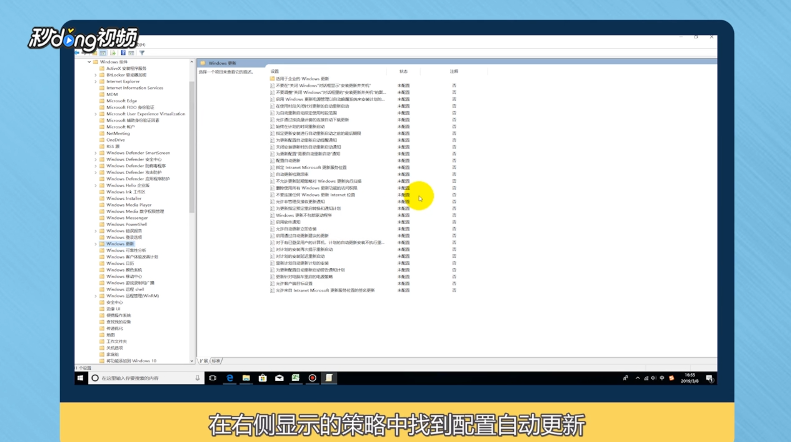791x442 pixels.
Task: Click the microphone icon in search box
Action: pyautogui.click(x=197, y=378)
